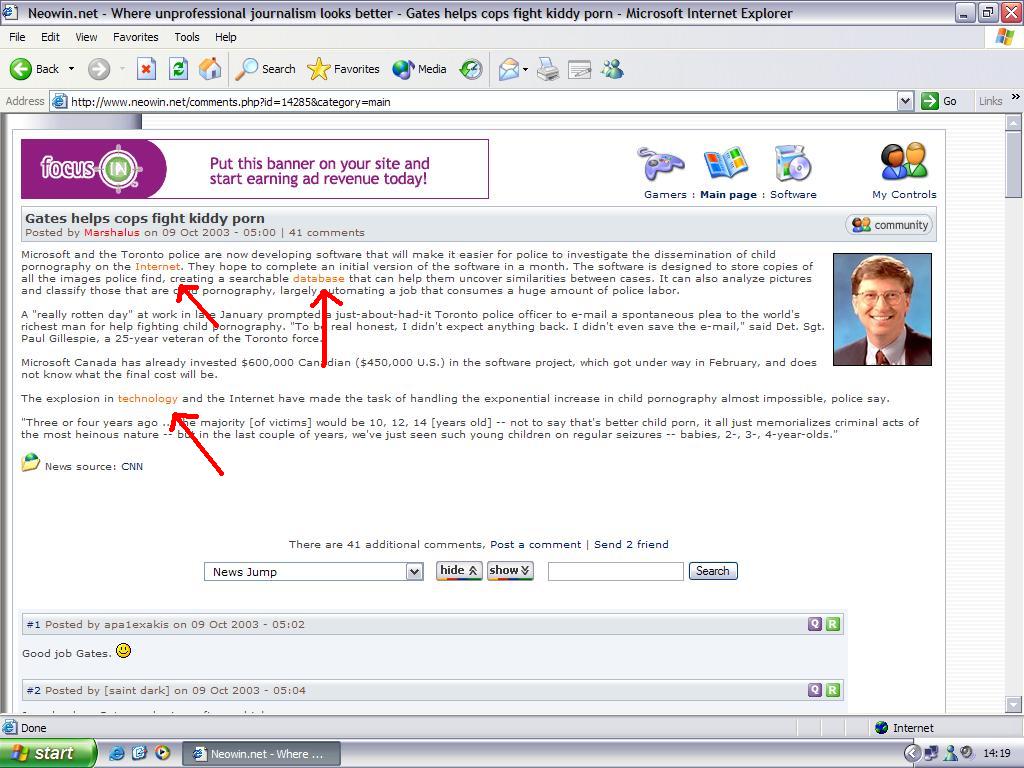Open the View menu
The height and width of the screenshot is (768, 1024).
click(x=86, y=37)
